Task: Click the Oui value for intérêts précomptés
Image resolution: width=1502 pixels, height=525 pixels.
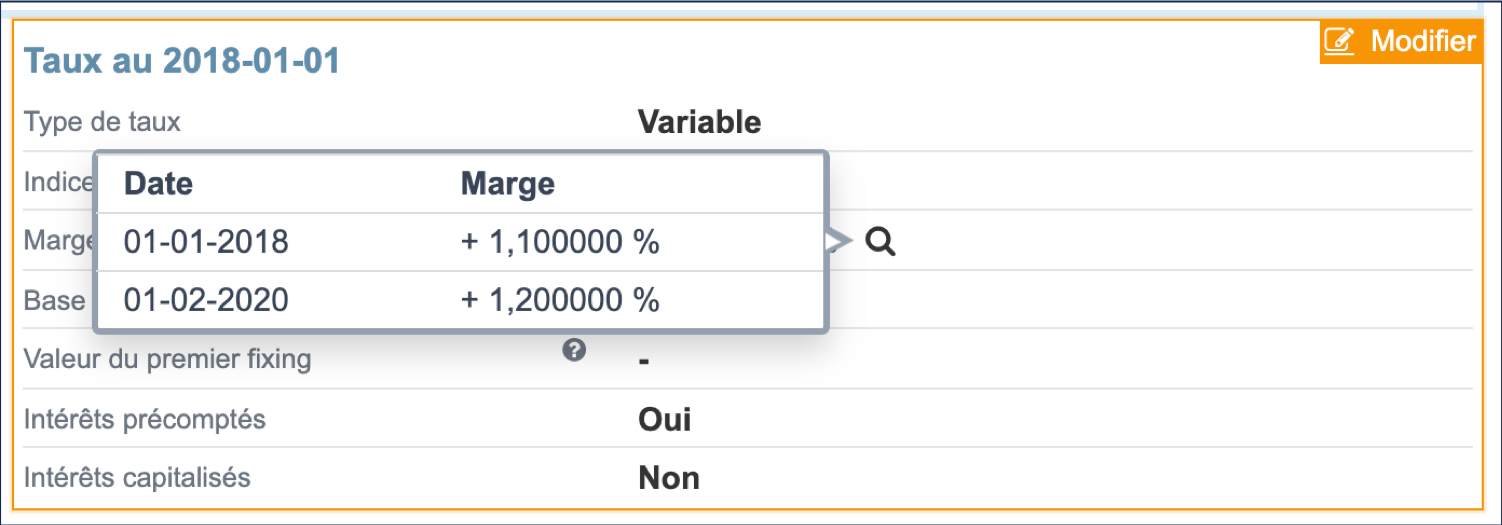Action: (x=664, y=419)
